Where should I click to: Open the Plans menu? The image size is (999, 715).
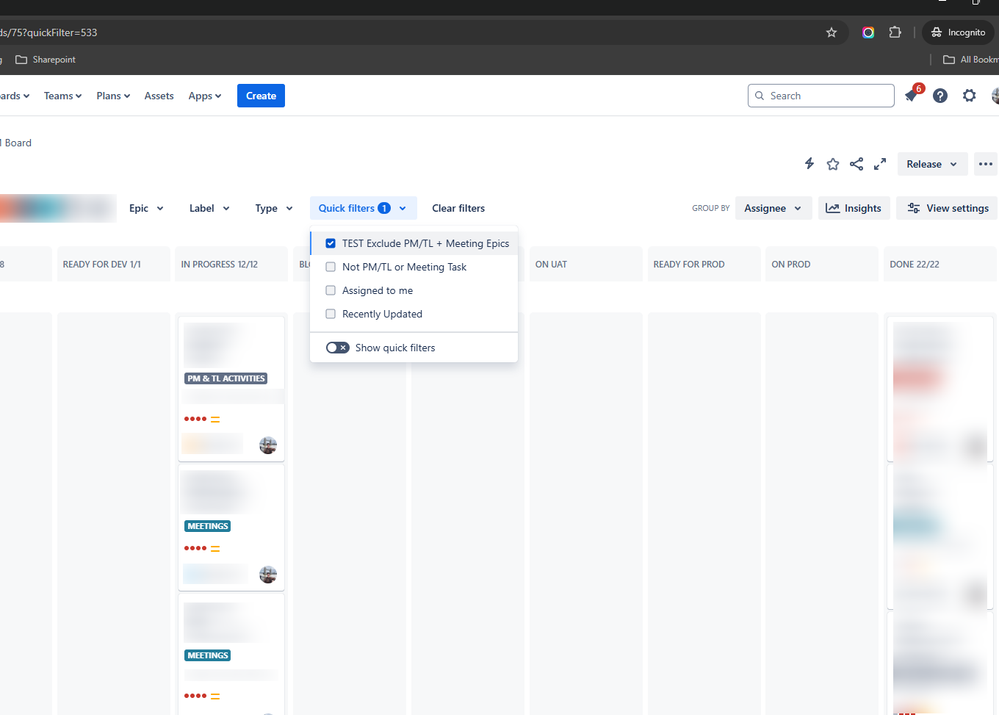113,96
